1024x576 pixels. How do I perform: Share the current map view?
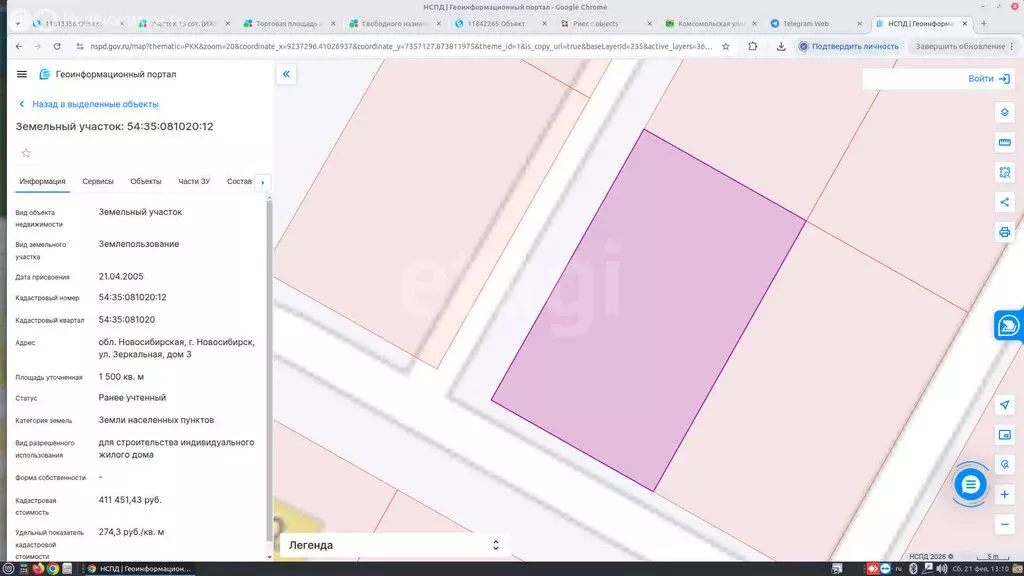pos(1005,202)
